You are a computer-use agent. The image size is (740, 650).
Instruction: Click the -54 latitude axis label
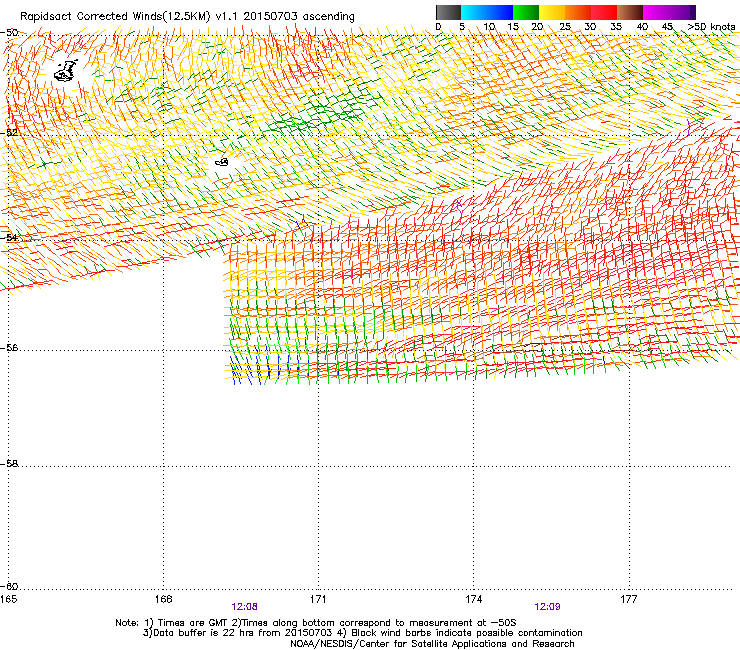[x=9, y=237]
